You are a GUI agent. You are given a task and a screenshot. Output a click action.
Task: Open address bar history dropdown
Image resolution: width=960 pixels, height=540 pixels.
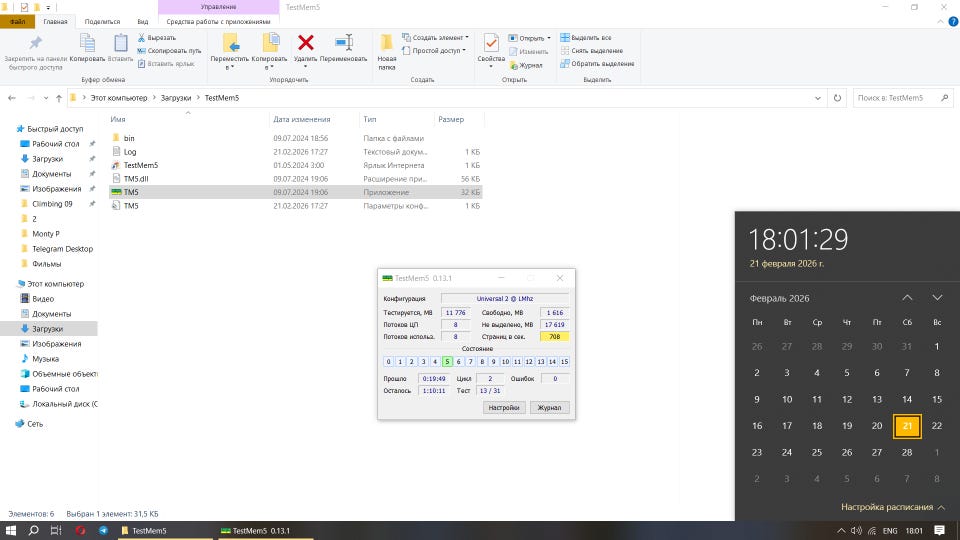click(x=817, y=98)
